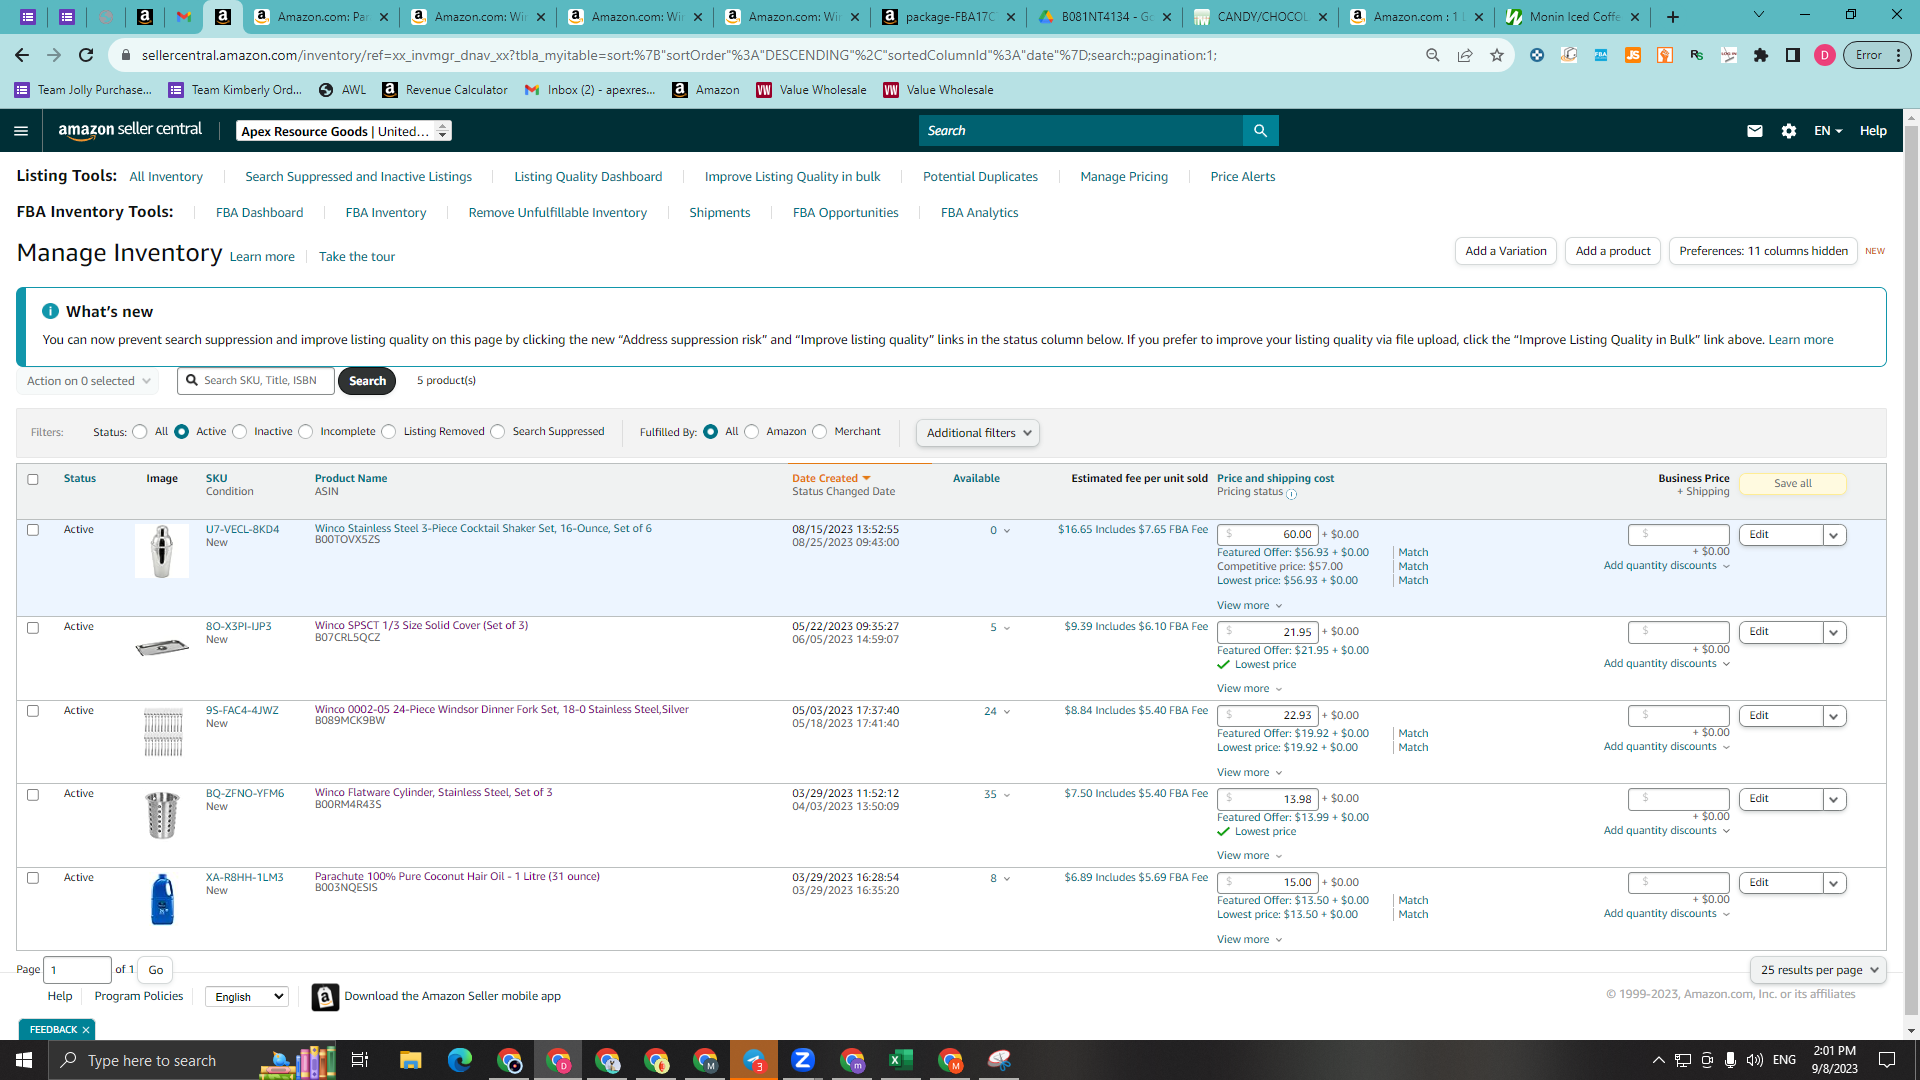Open the browser extensions puzzle icon
The height and width of the screenshot is (1080, 1920).
tap(1761, 55)
